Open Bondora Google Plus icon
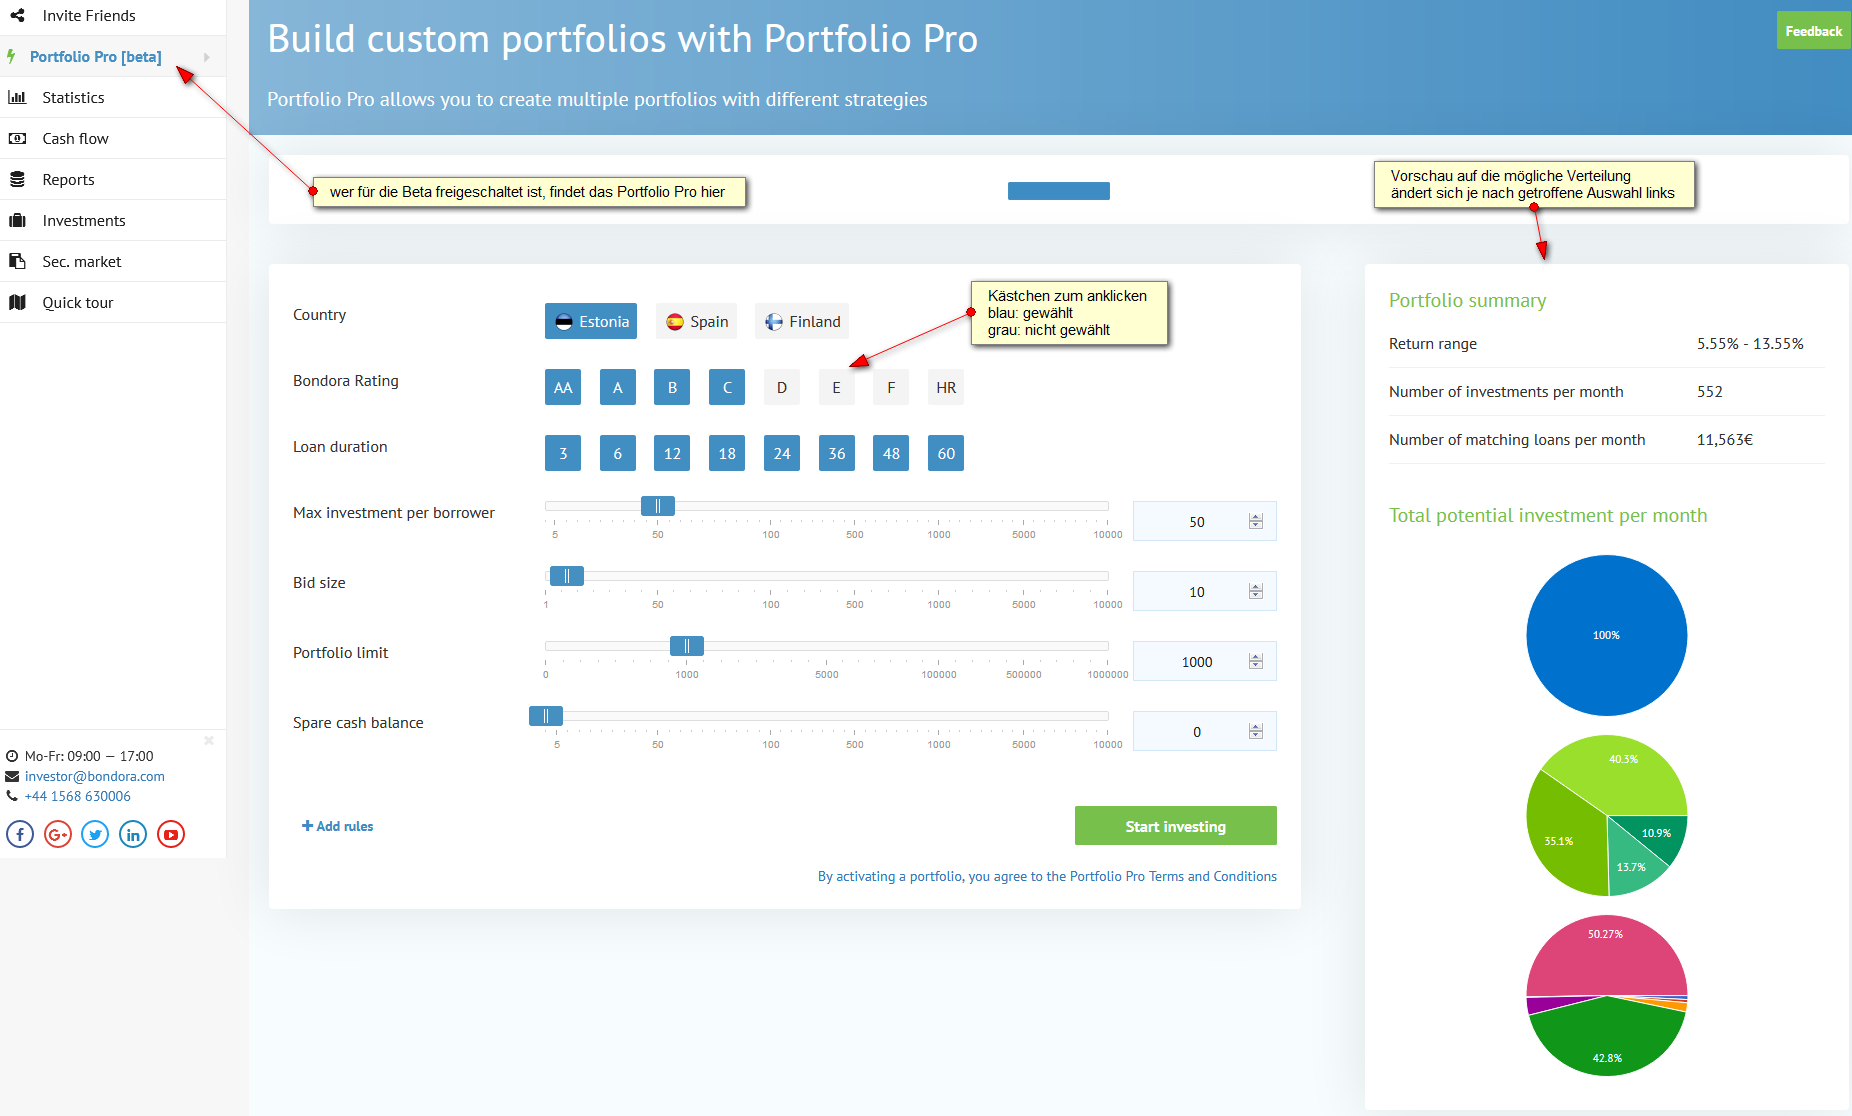This screenshot has width=1852, height=1116. pyautogui.click(x=58, y=834)
